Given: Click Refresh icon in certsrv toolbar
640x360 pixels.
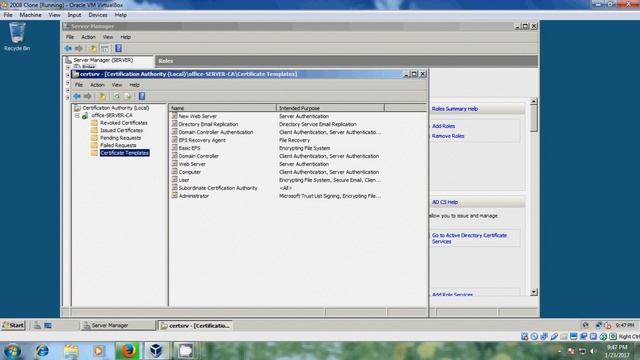Looking at the screenshot, I should click(117, 96).
